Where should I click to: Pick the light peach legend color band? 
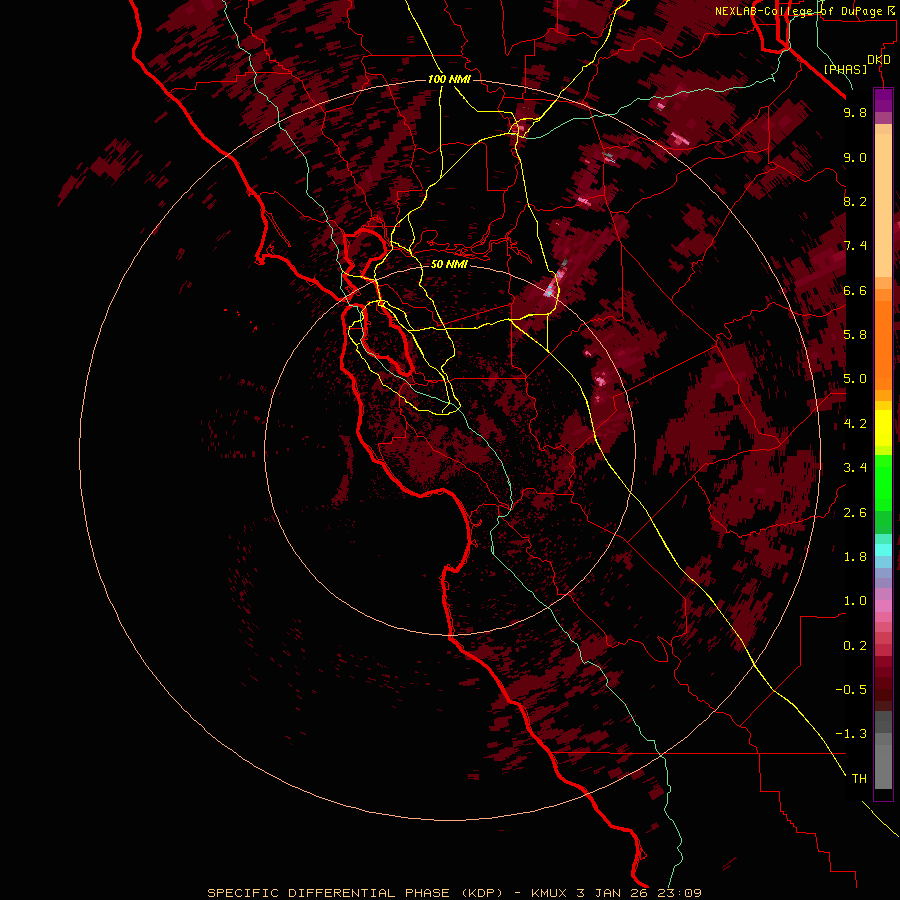tap(883, 205)
